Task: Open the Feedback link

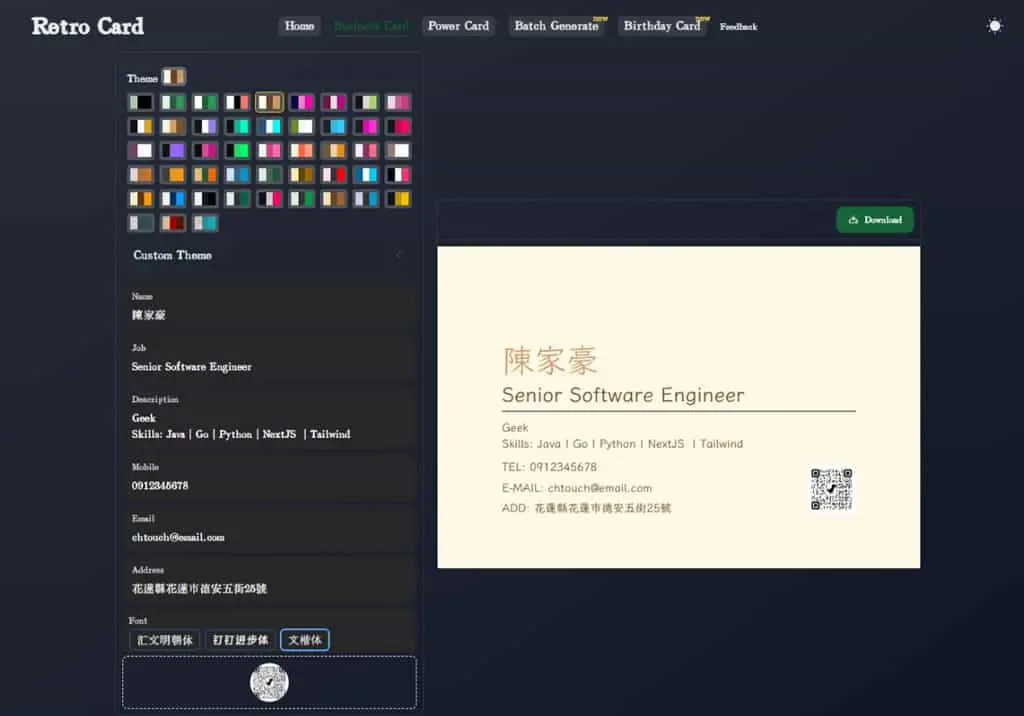Action: pos(739,27)
